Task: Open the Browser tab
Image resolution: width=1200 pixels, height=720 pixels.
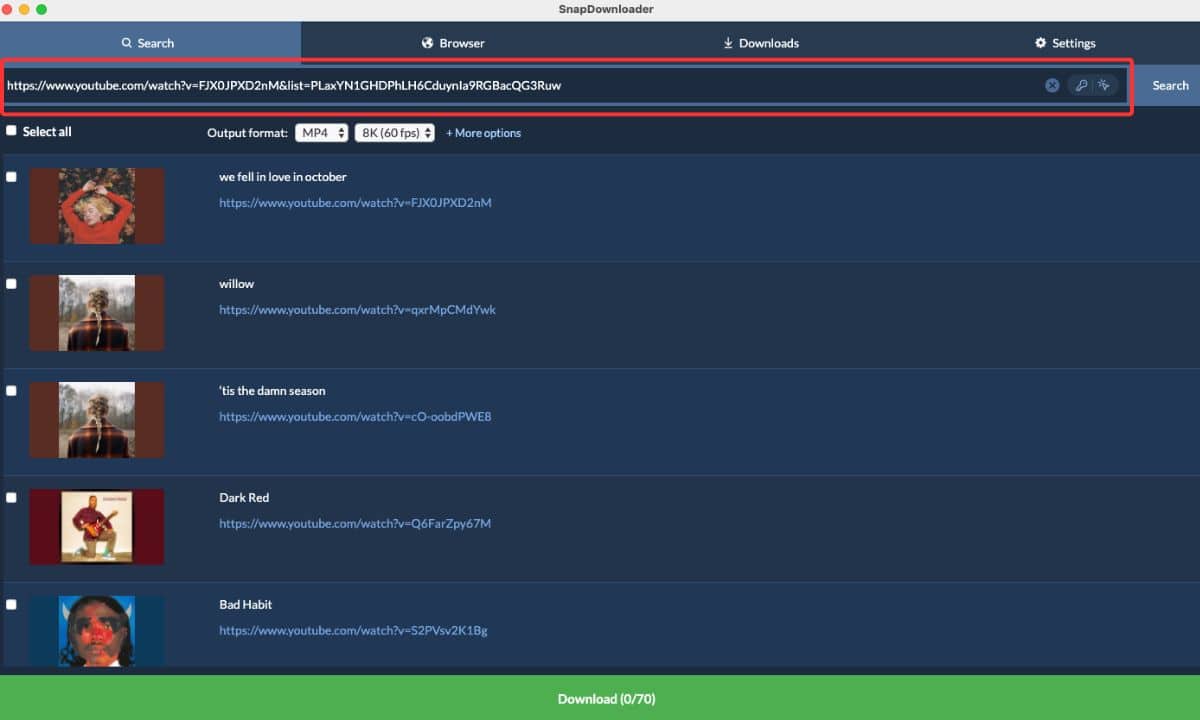Action: pos(453,43)
